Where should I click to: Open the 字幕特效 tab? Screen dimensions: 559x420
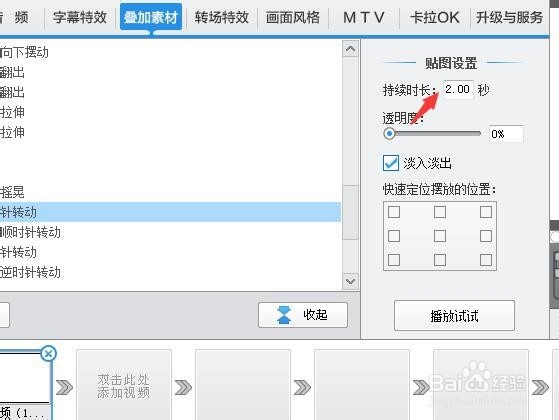(x=80, y=17)
